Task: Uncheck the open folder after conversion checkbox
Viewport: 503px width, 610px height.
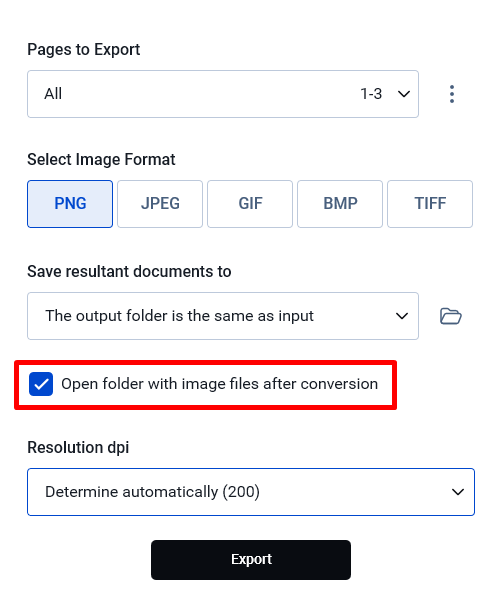Action: click(41, 384)
